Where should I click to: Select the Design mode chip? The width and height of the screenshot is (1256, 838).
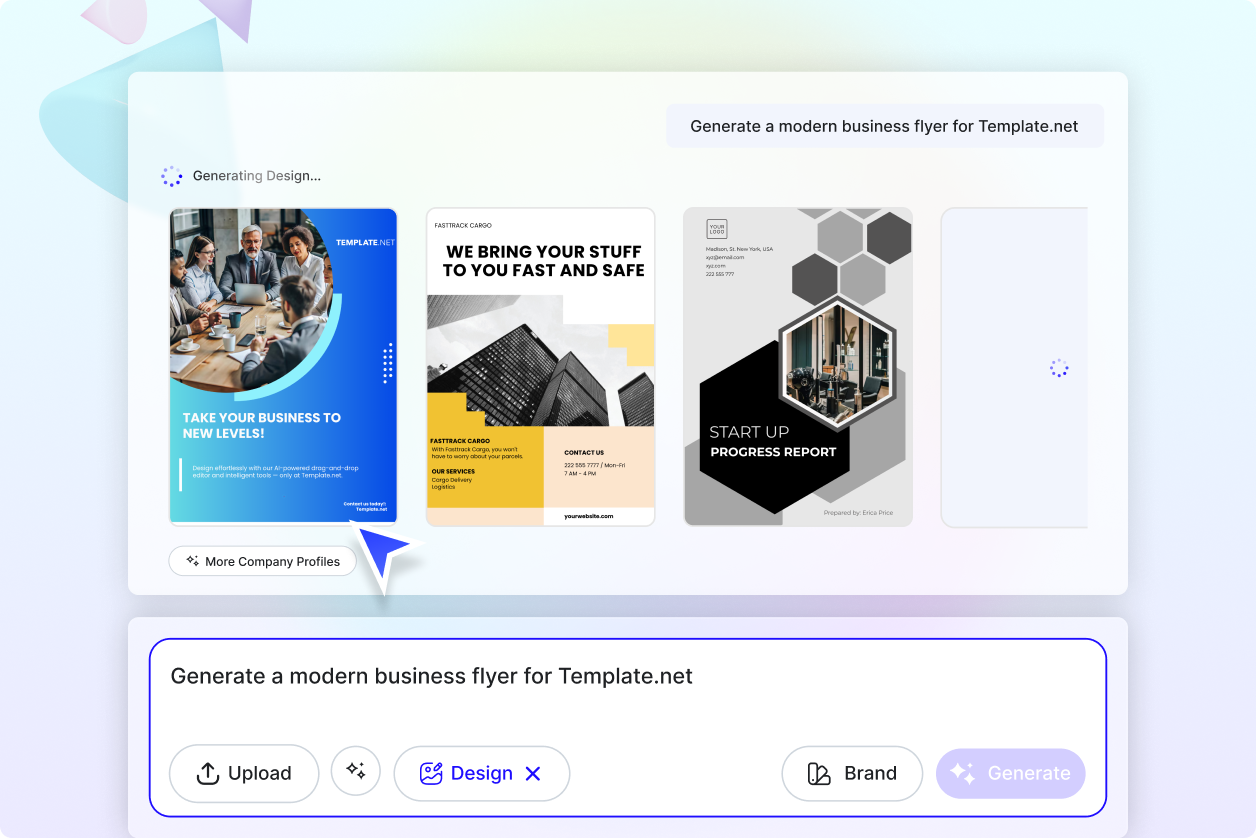[x=481, y=773]
